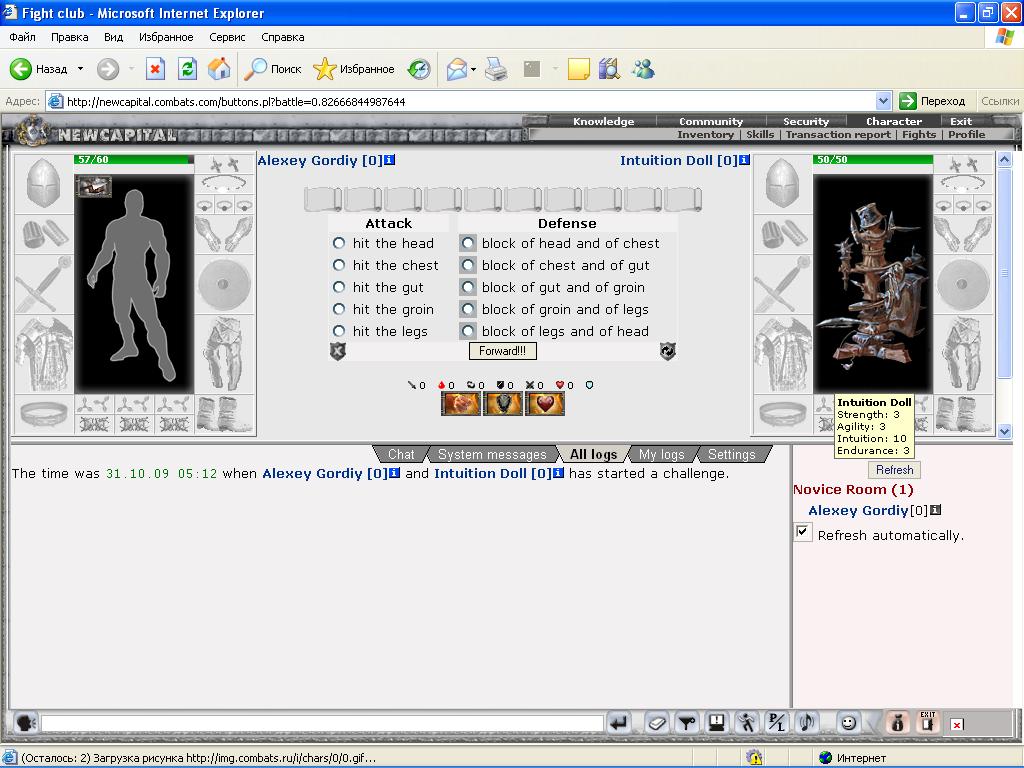Click the computer save icon in chat bar
The width and height of the screenshot is (1024, 768).
[716, 722]
